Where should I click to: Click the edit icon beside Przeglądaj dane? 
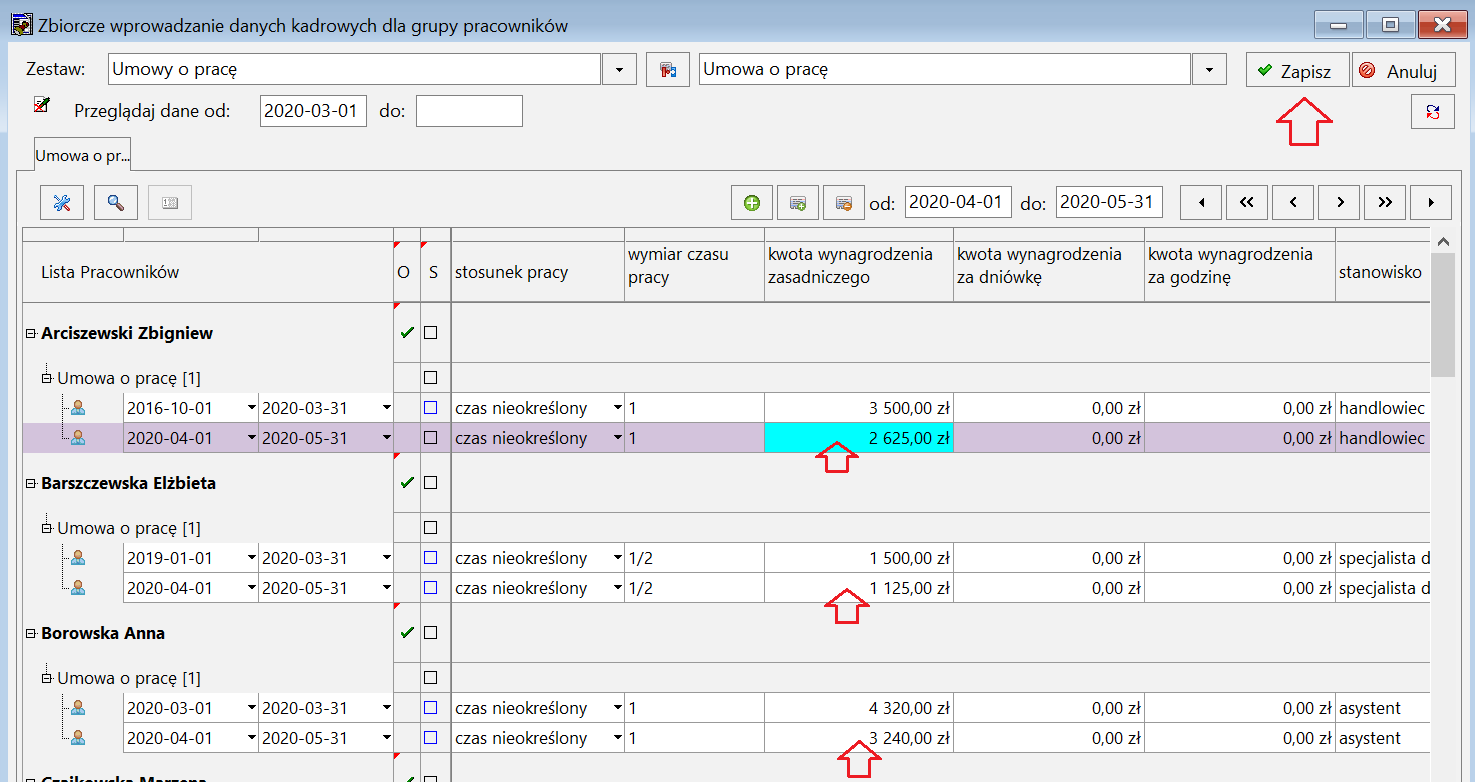click(x=42, y=104)
